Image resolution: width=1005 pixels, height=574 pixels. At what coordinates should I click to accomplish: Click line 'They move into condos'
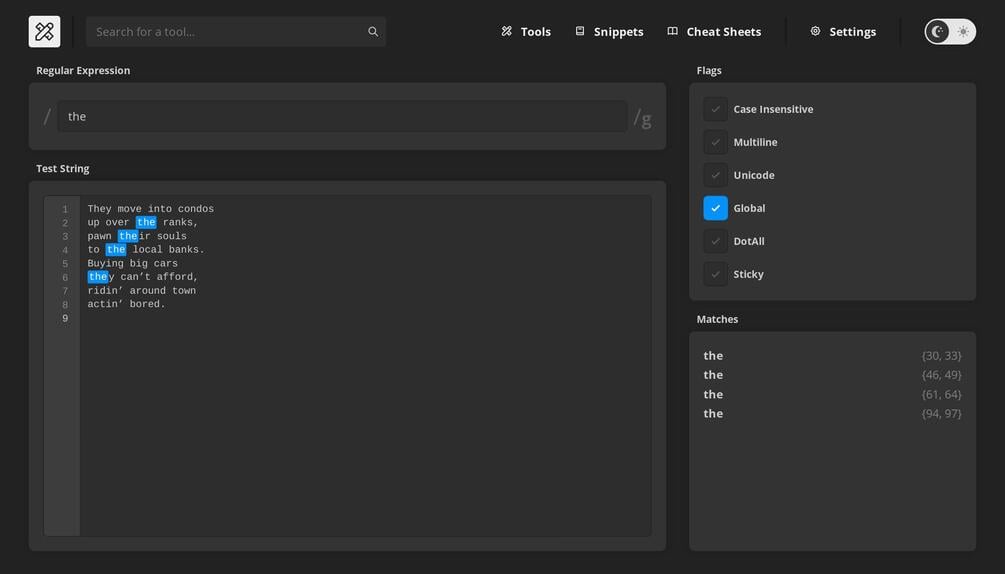pos(151,209)
